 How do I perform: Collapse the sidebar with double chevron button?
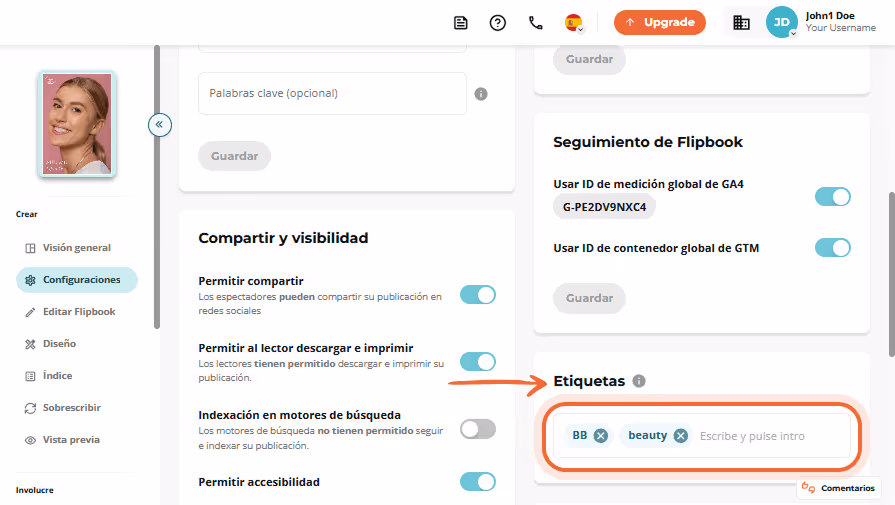[160, 124]
